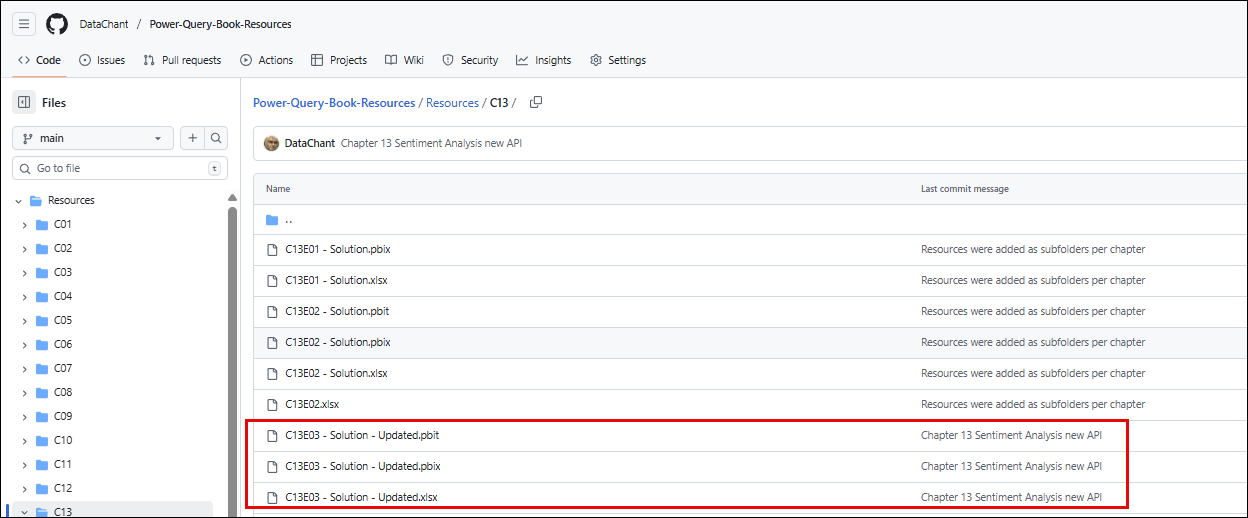
Task: Open the C09 folder in tree
Action: tap(63, 416)
